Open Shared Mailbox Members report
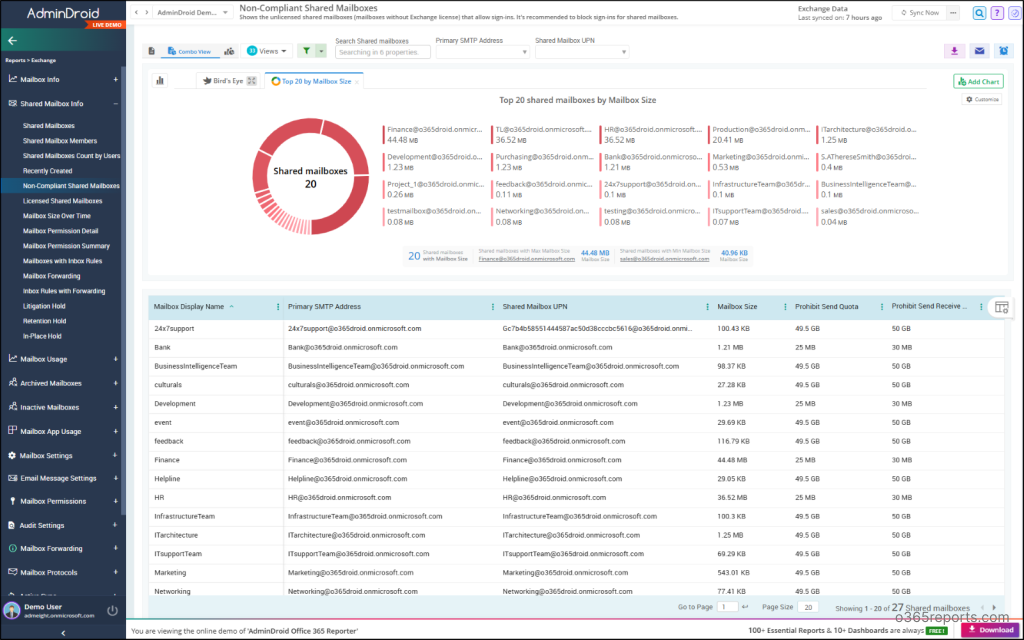 coord(60,141)
